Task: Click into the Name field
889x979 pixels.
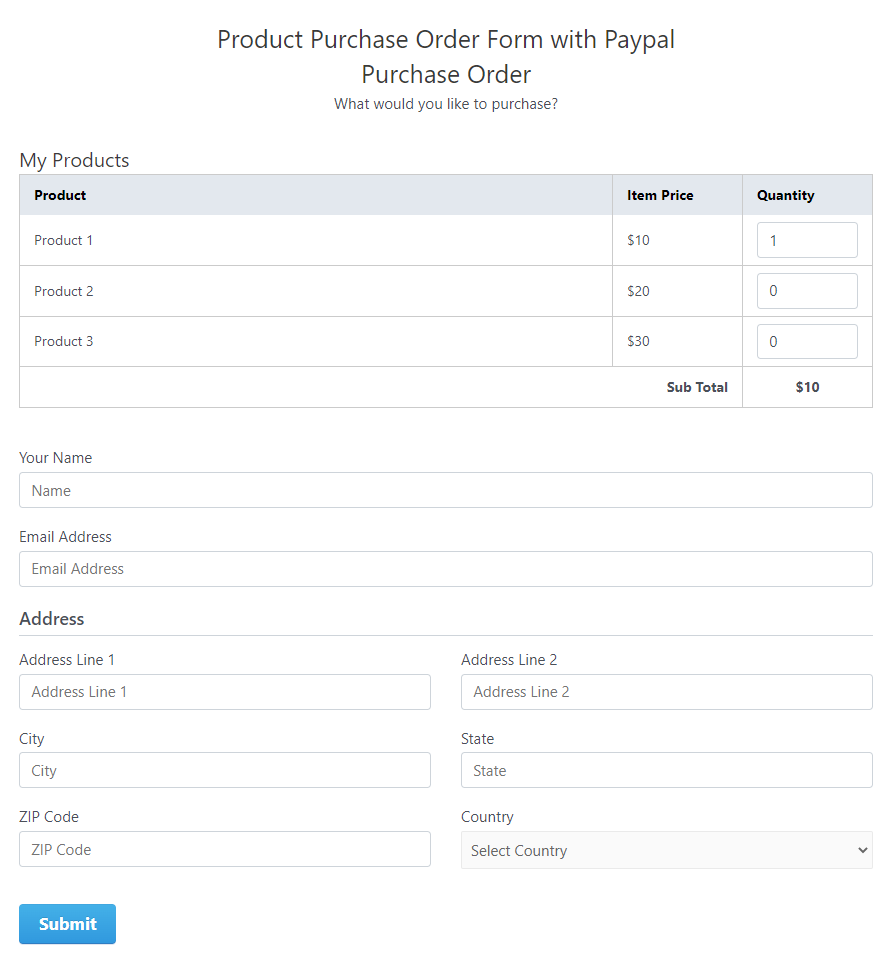Action: tap(446, 490)
